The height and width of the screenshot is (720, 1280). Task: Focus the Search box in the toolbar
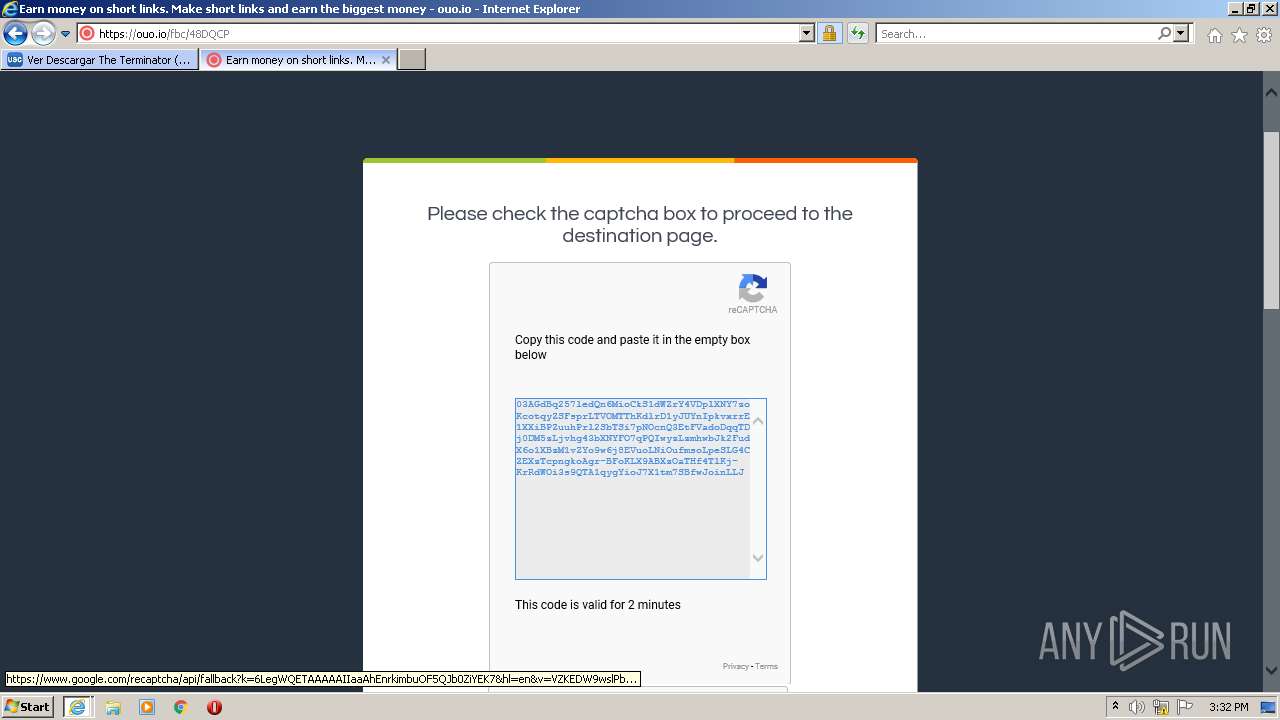[1015, 34]
